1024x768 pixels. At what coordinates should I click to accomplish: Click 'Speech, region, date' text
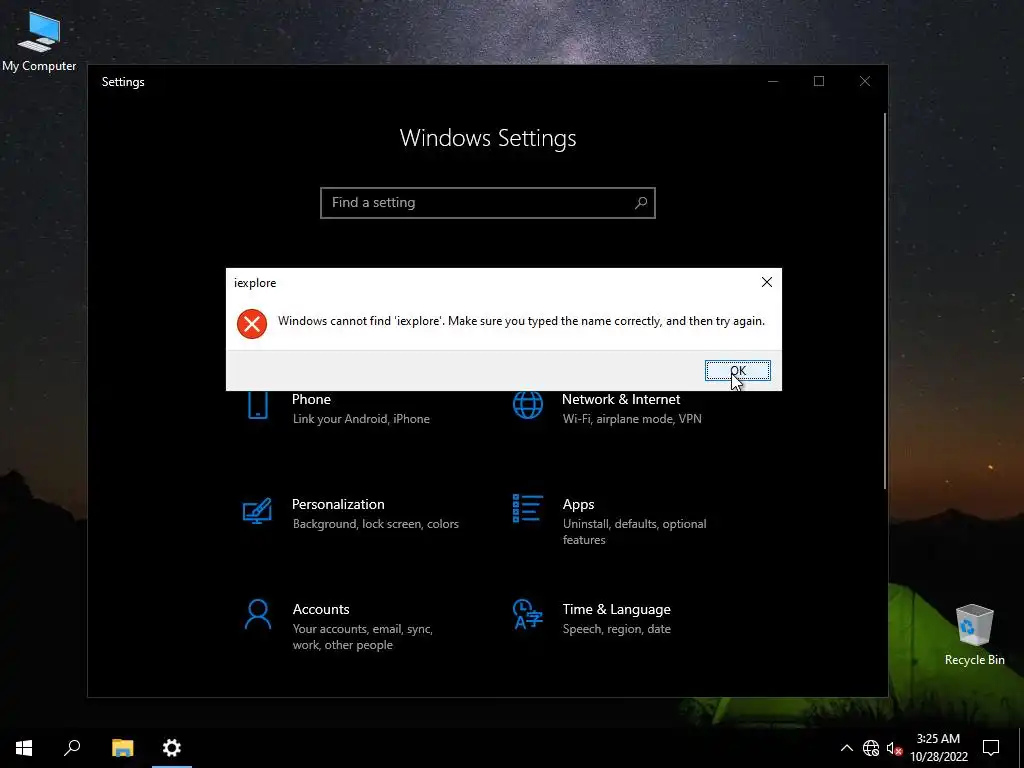click(x=616, y=629)
